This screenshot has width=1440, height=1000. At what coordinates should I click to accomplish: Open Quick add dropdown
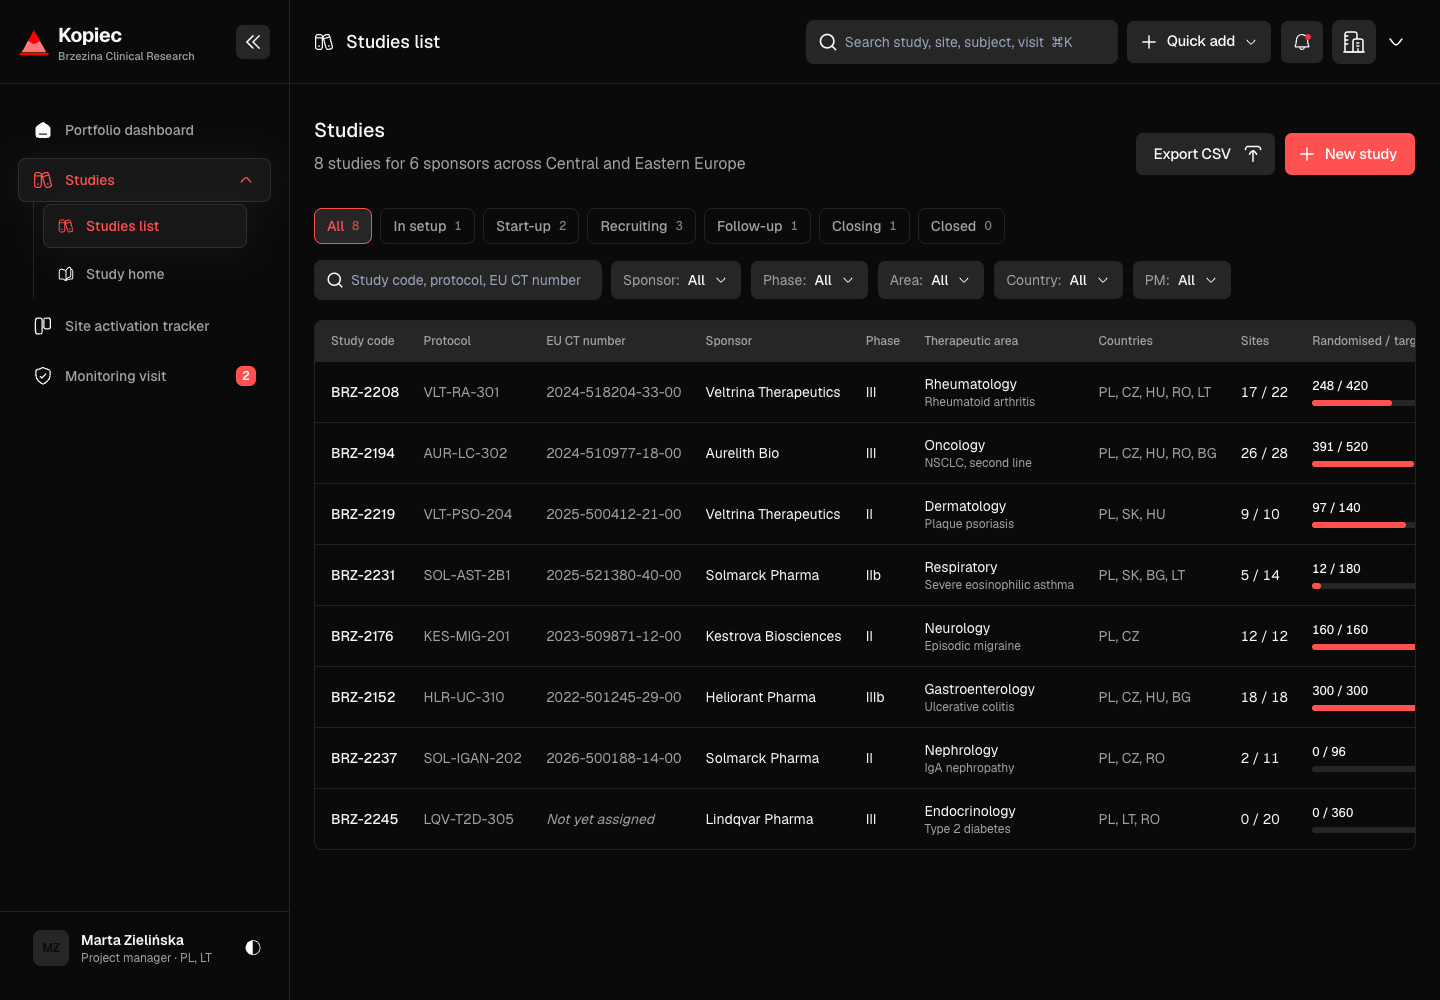click(x=1199, y=42)
